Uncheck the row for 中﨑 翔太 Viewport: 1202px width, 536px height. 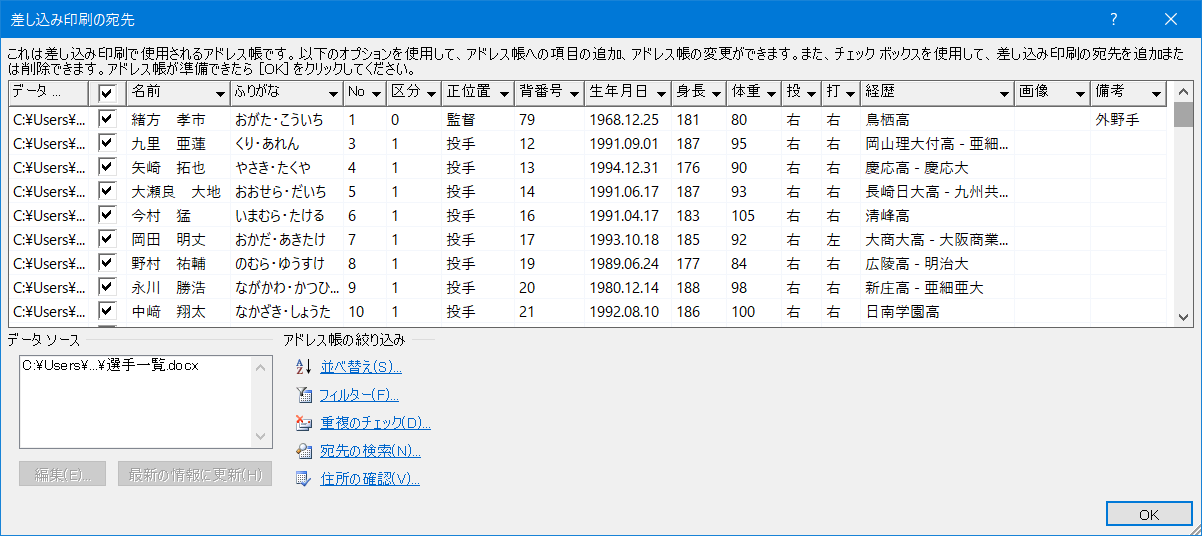[107, 311]
